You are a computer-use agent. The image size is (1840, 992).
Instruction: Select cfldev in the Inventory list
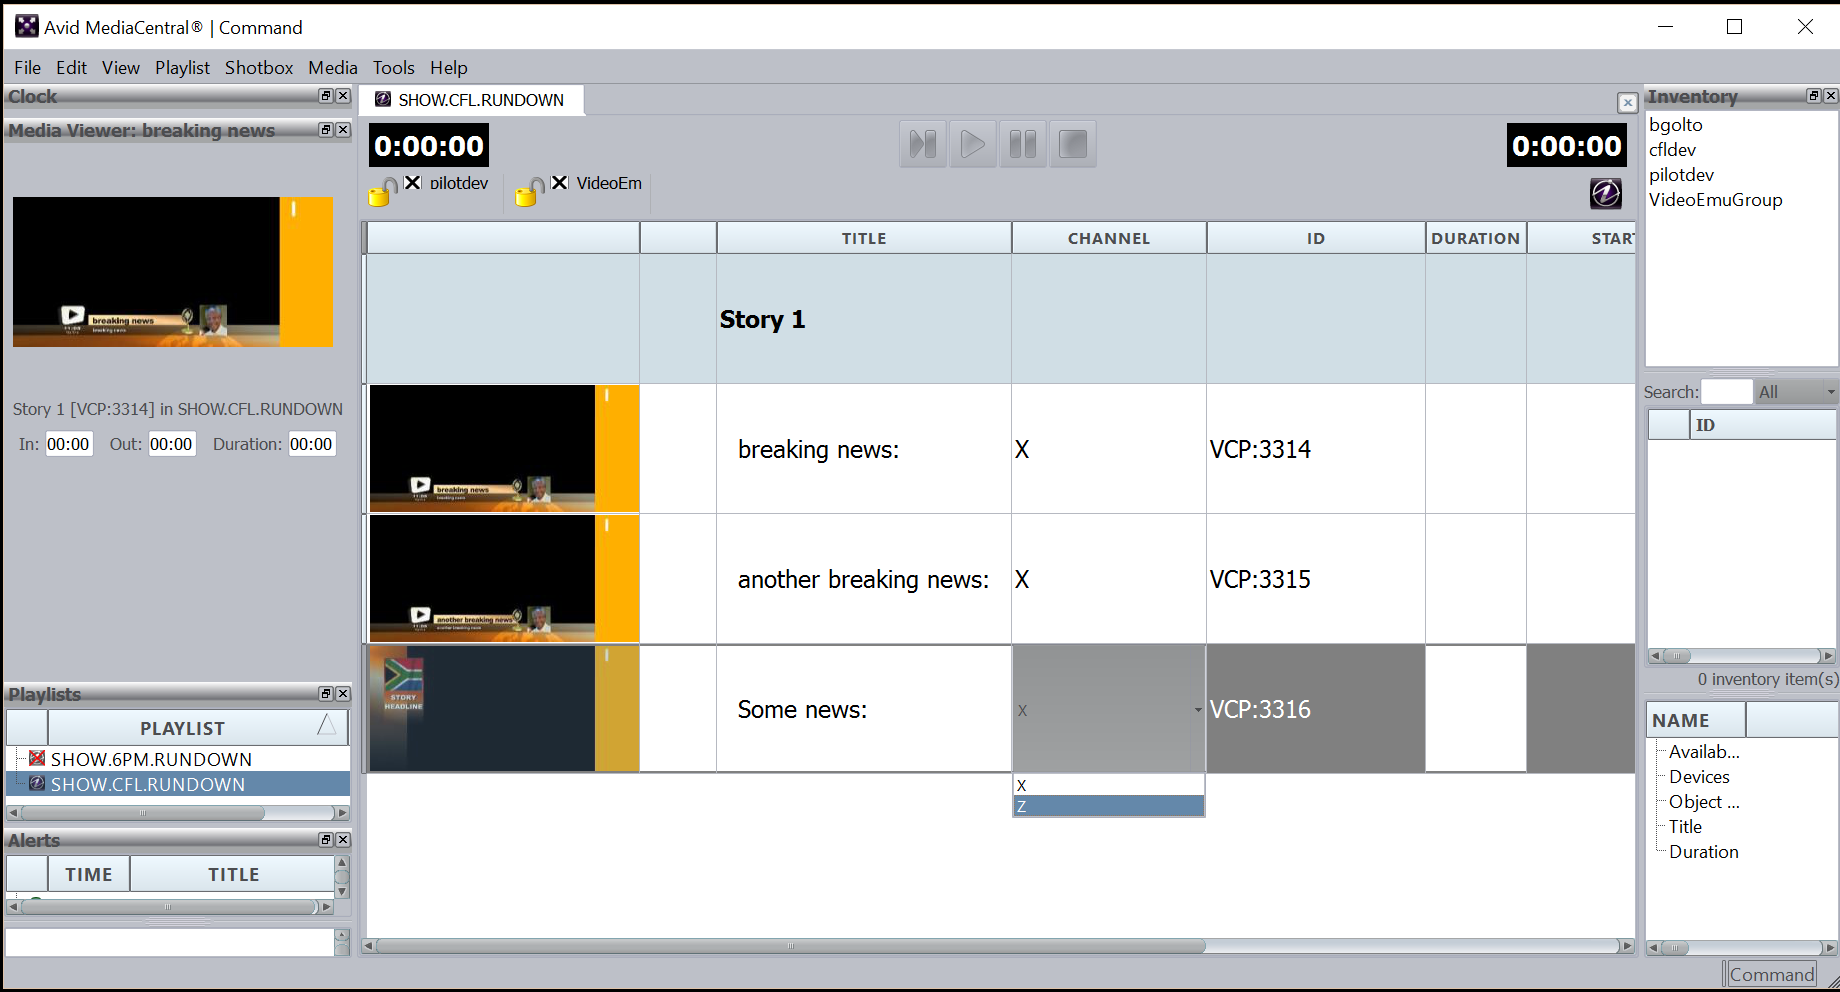[x=1672, y=150]
